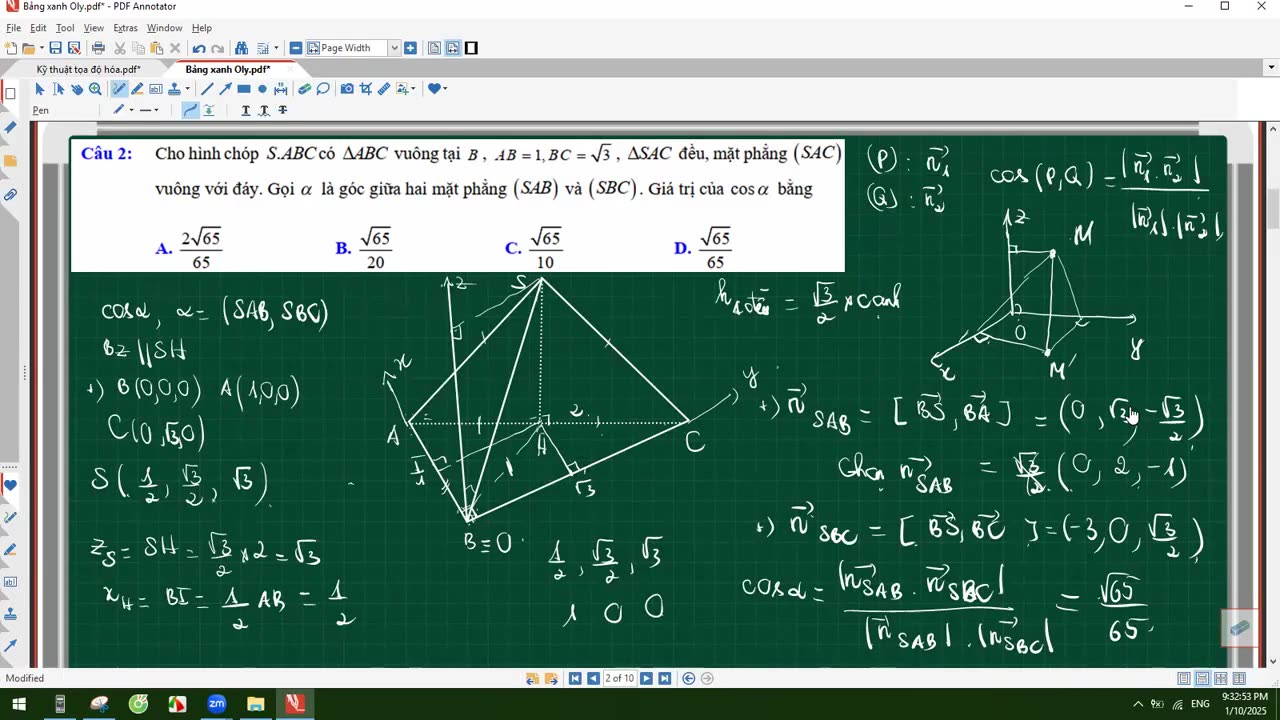Show hidden system tray icons

click(x=1136, y=704)
